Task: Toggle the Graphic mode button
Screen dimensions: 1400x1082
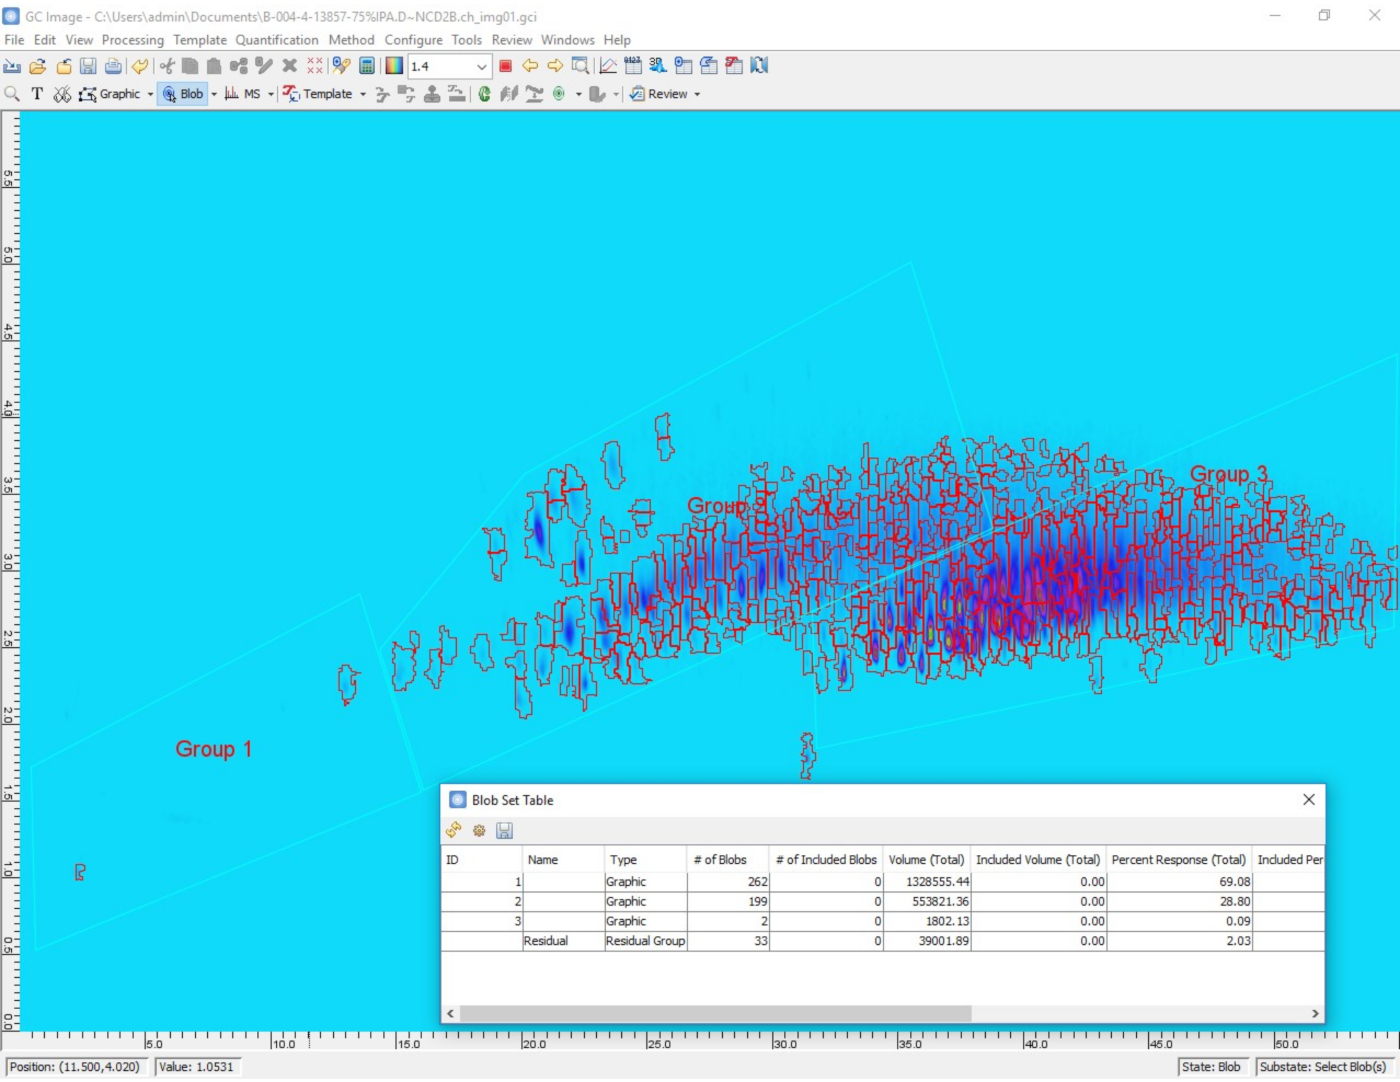Action: (110, 94)
